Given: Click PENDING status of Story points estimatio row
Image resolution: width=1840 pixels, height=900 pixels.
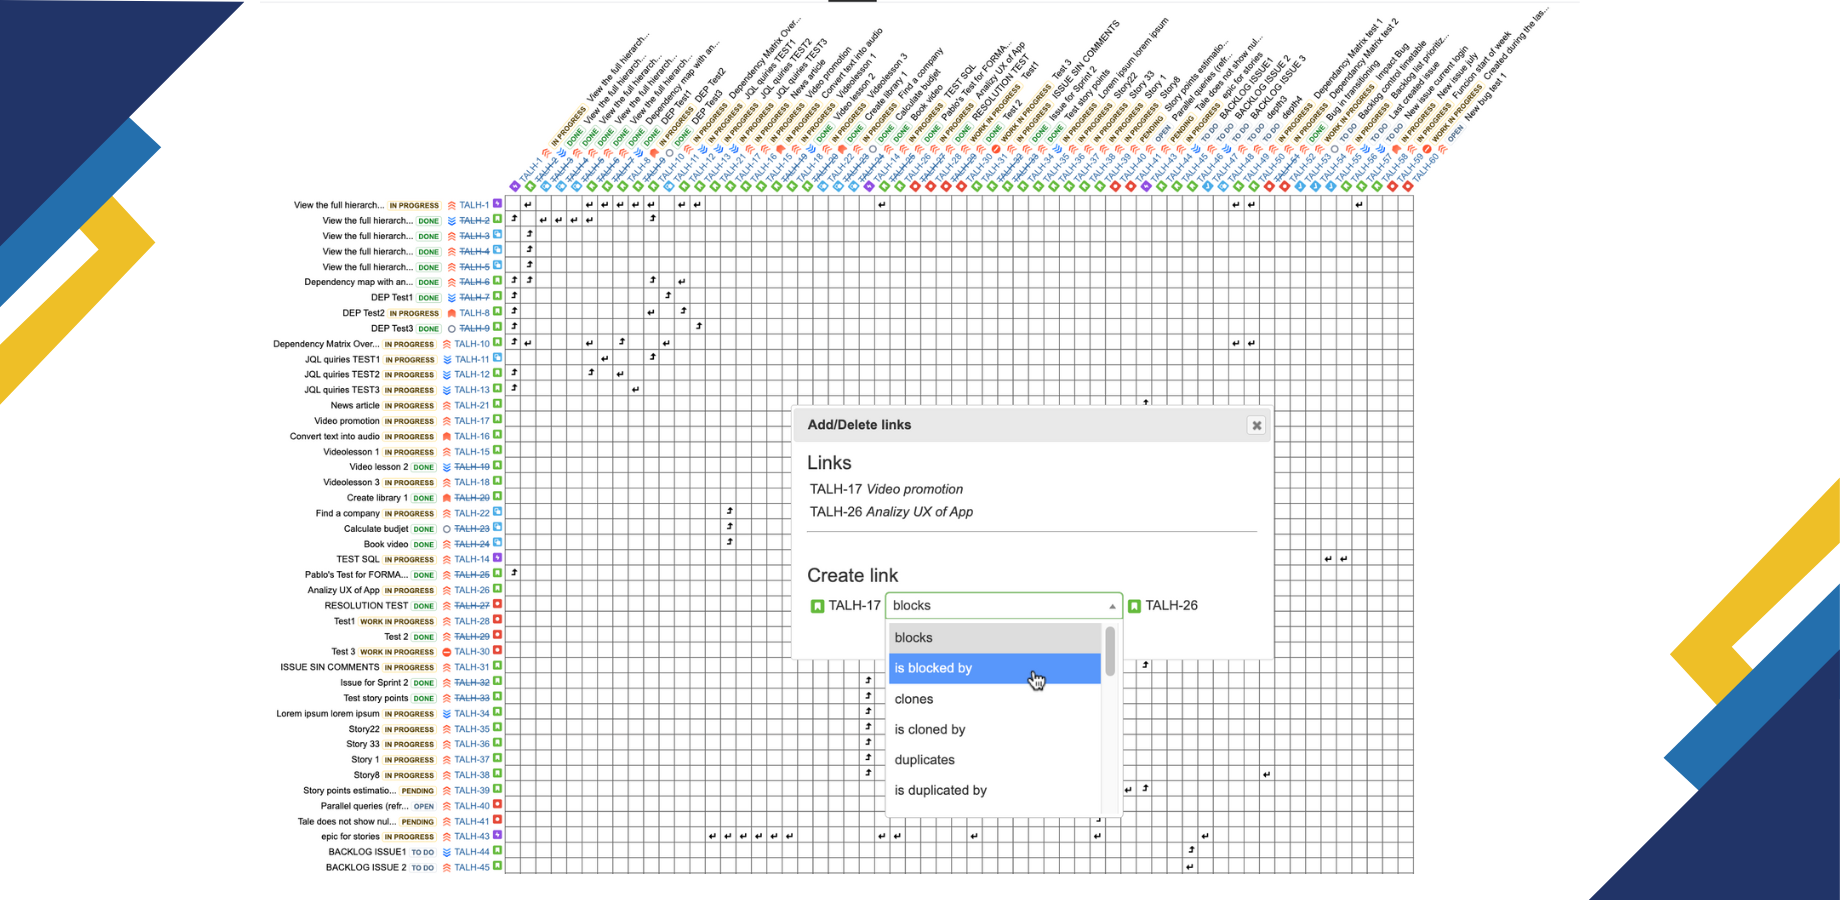Looking at the screenshot, I should (418, 791).
